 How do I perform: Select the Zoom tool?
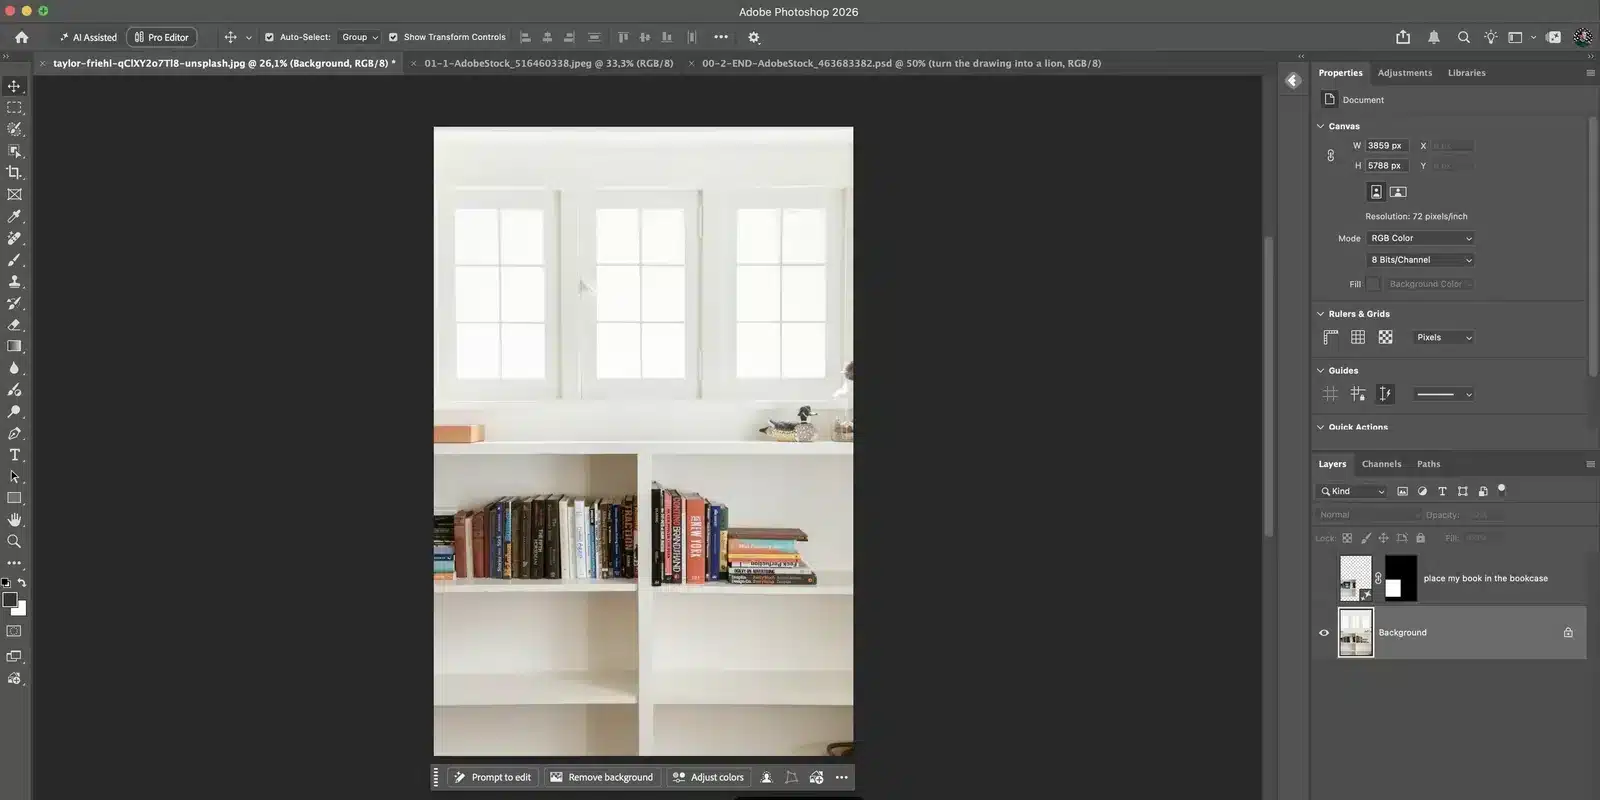pos(14,541)
